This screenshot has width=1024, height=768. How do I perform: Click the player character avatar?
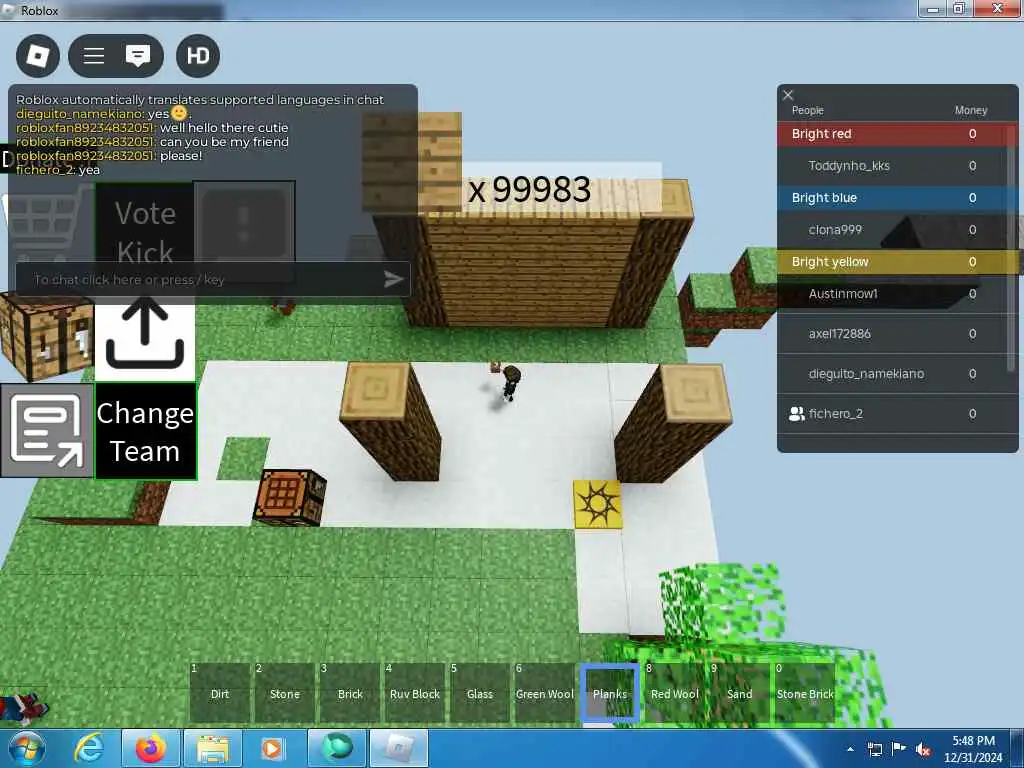coord(510,383)
